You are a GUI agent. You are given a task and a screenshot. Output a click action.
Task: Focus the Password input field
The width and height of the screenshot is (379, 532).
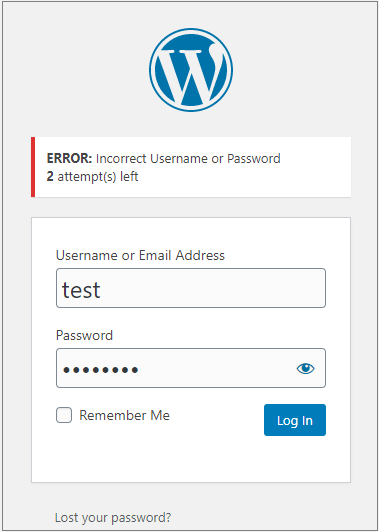coord(191,368)
